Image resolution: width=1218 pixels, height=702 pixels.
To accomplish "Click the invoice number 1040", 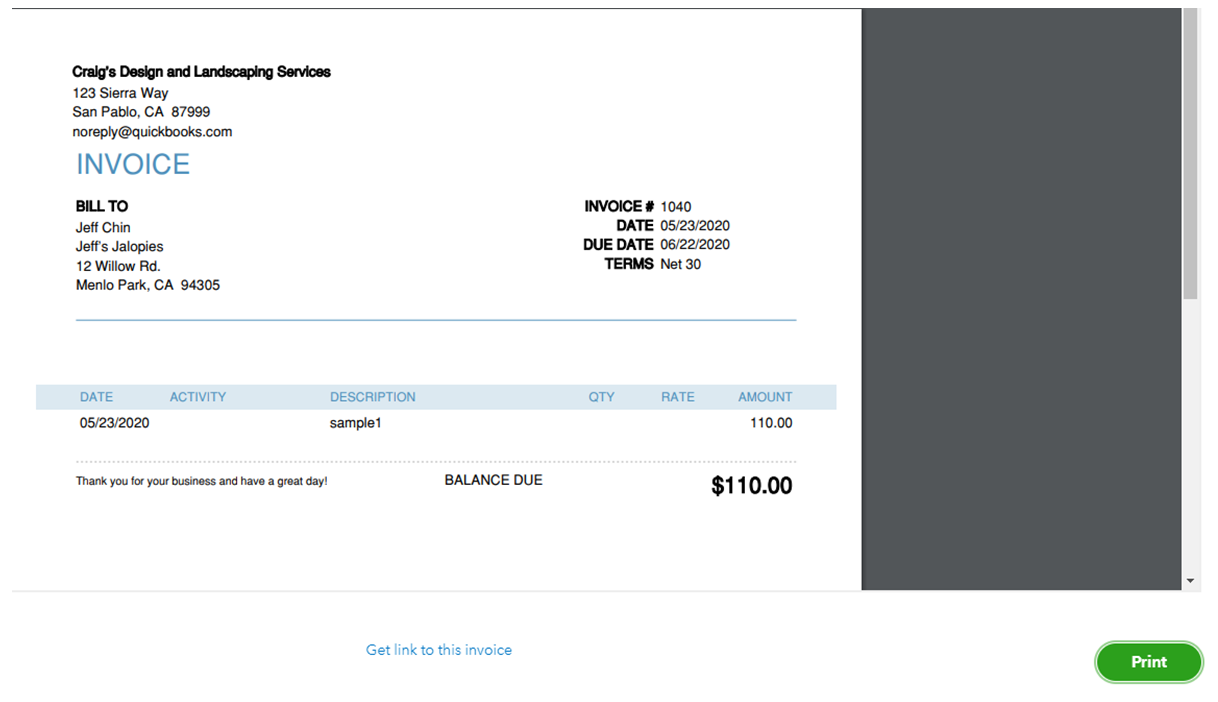I will pos(675,207).
